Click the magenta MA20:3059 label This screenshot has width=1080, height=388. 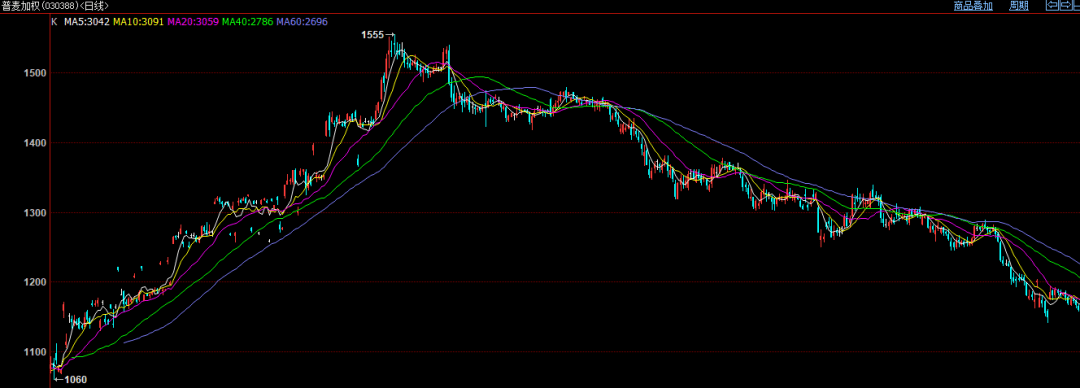point(193,21)
